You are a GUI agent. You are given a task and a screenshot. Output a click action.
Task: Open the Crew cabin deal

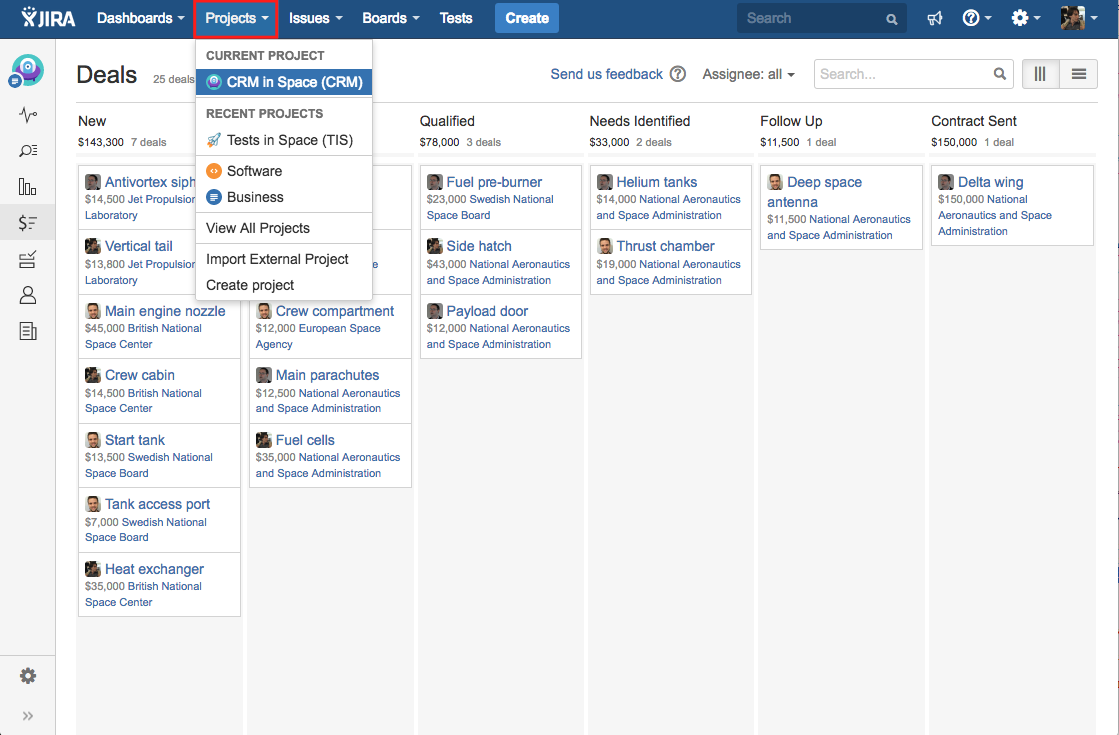tap(140, 375)
